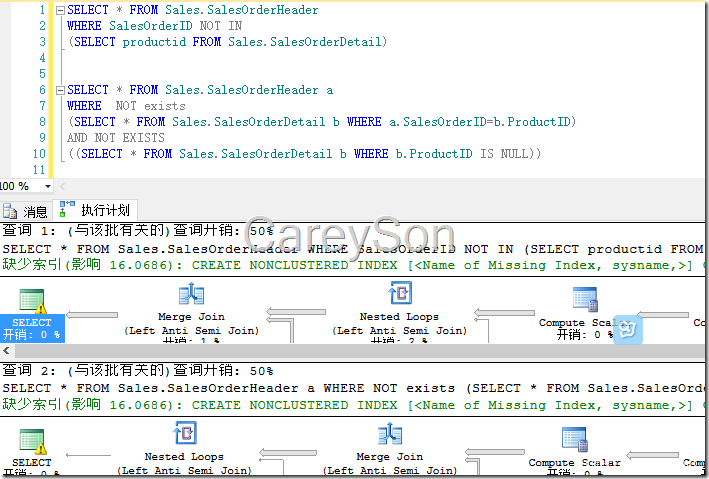This screenshot has width=709, height=479.
Task: Click the 查询 2 query cost header
Action: point(138,371)
